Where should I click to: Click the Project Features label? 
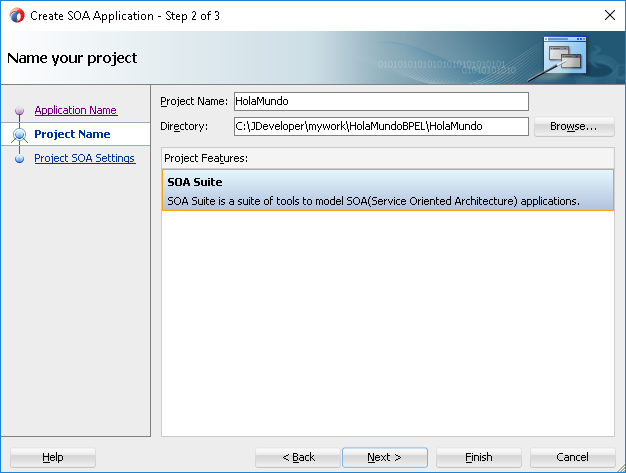[206, 158]
